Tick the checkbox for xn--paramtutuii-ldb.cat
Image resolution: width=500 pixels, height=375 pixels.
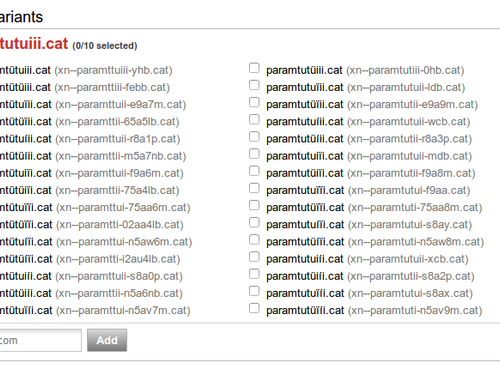point(254,85)
